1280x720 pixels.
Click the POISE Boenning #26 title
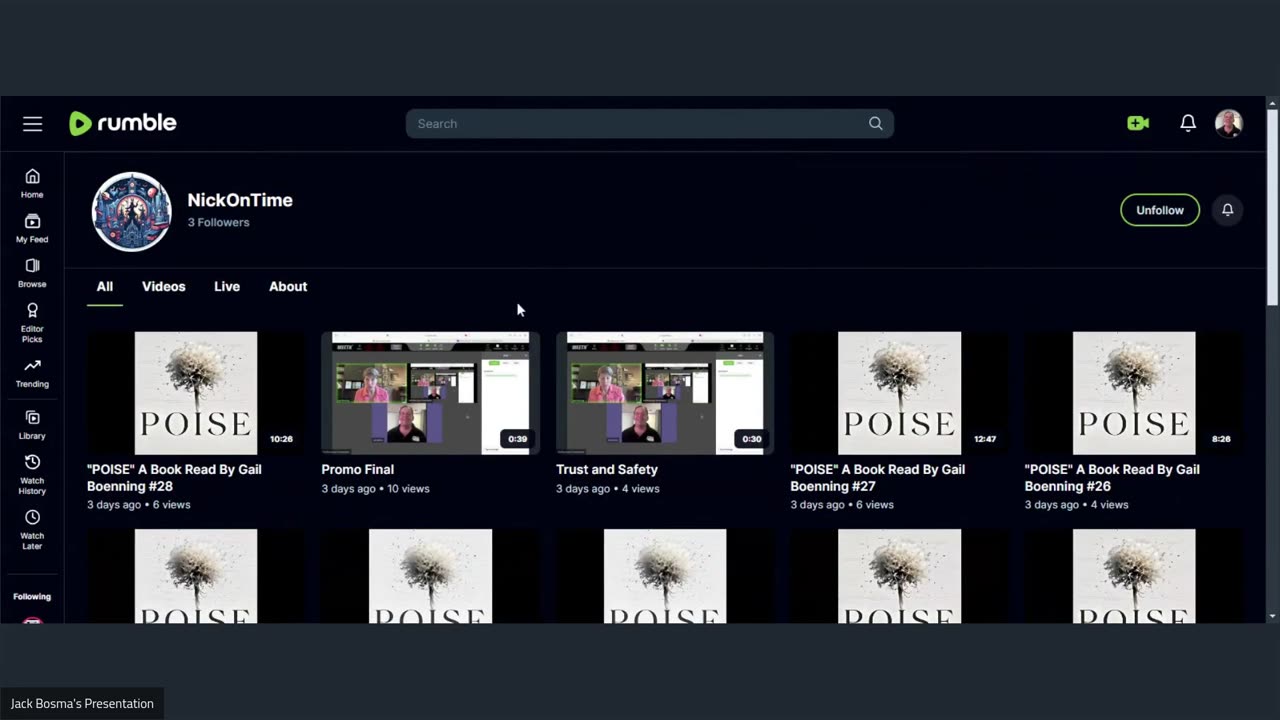click(x=1112, y=478)
